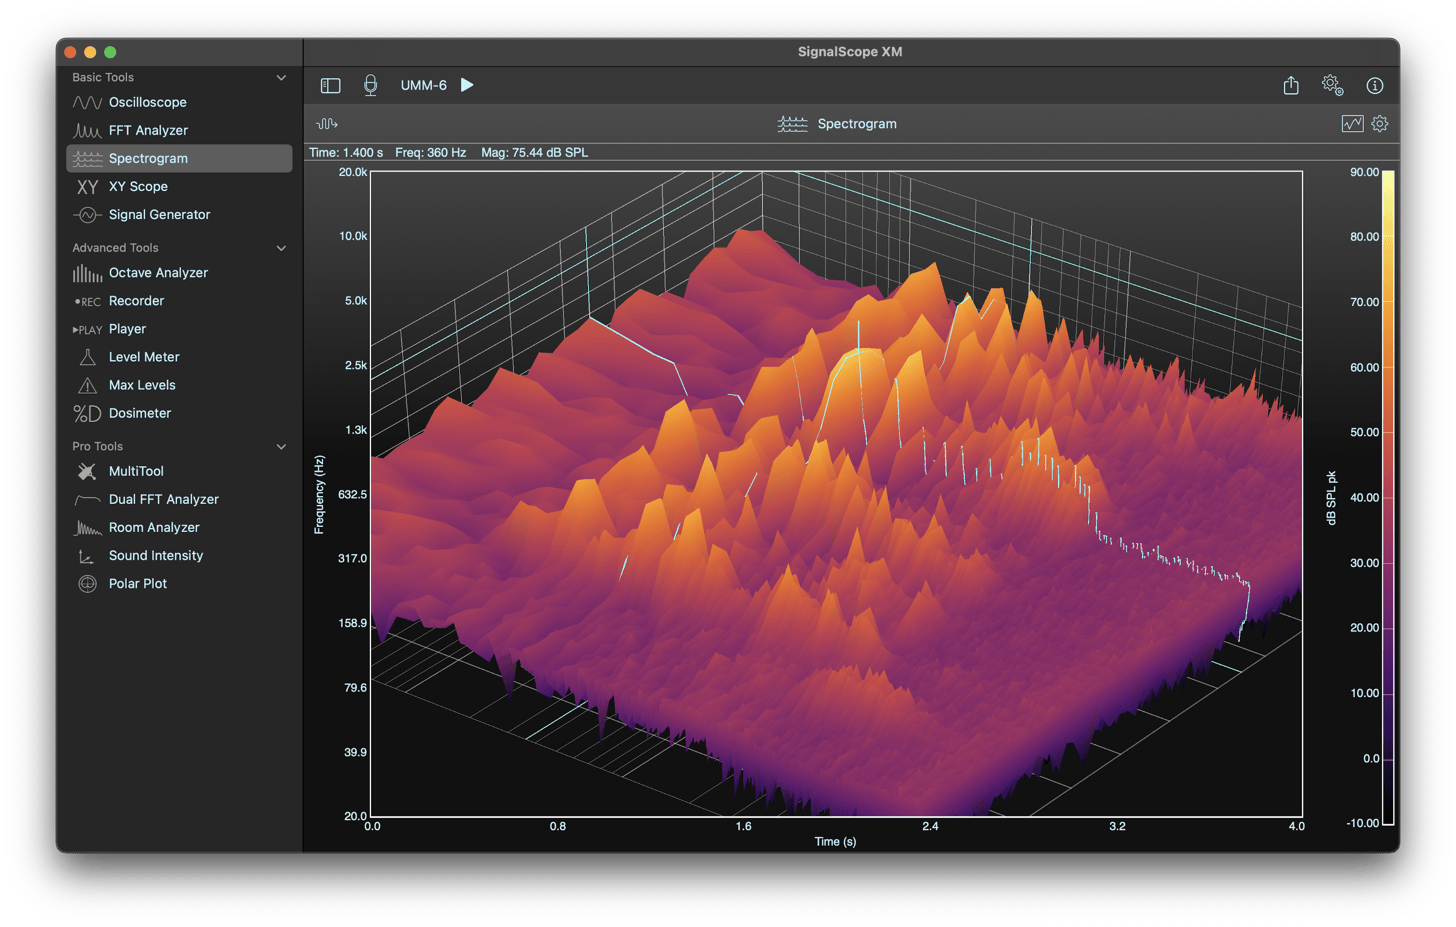Collapse the Pro Tools section
This screenshot has width=1456, height=927.
pyautogui.click(x=281, y=447)
